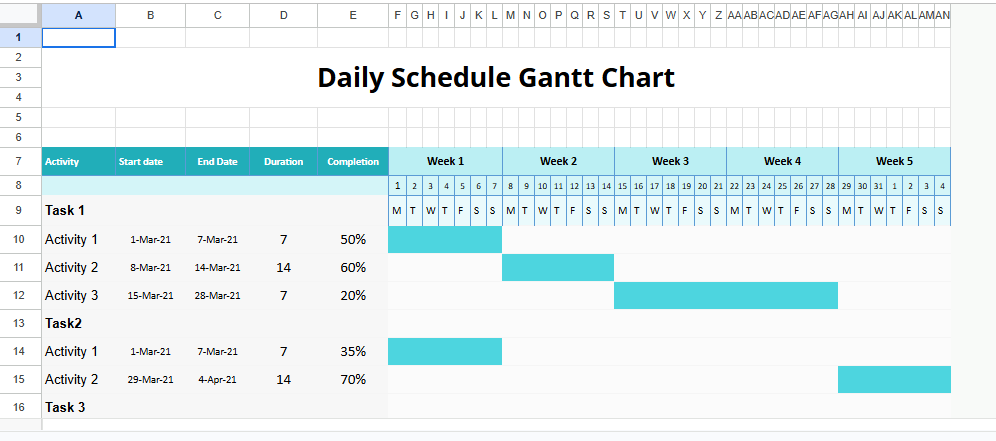
Task: Click the 28-Mar-21 end date cell
Action: [217, 295]
